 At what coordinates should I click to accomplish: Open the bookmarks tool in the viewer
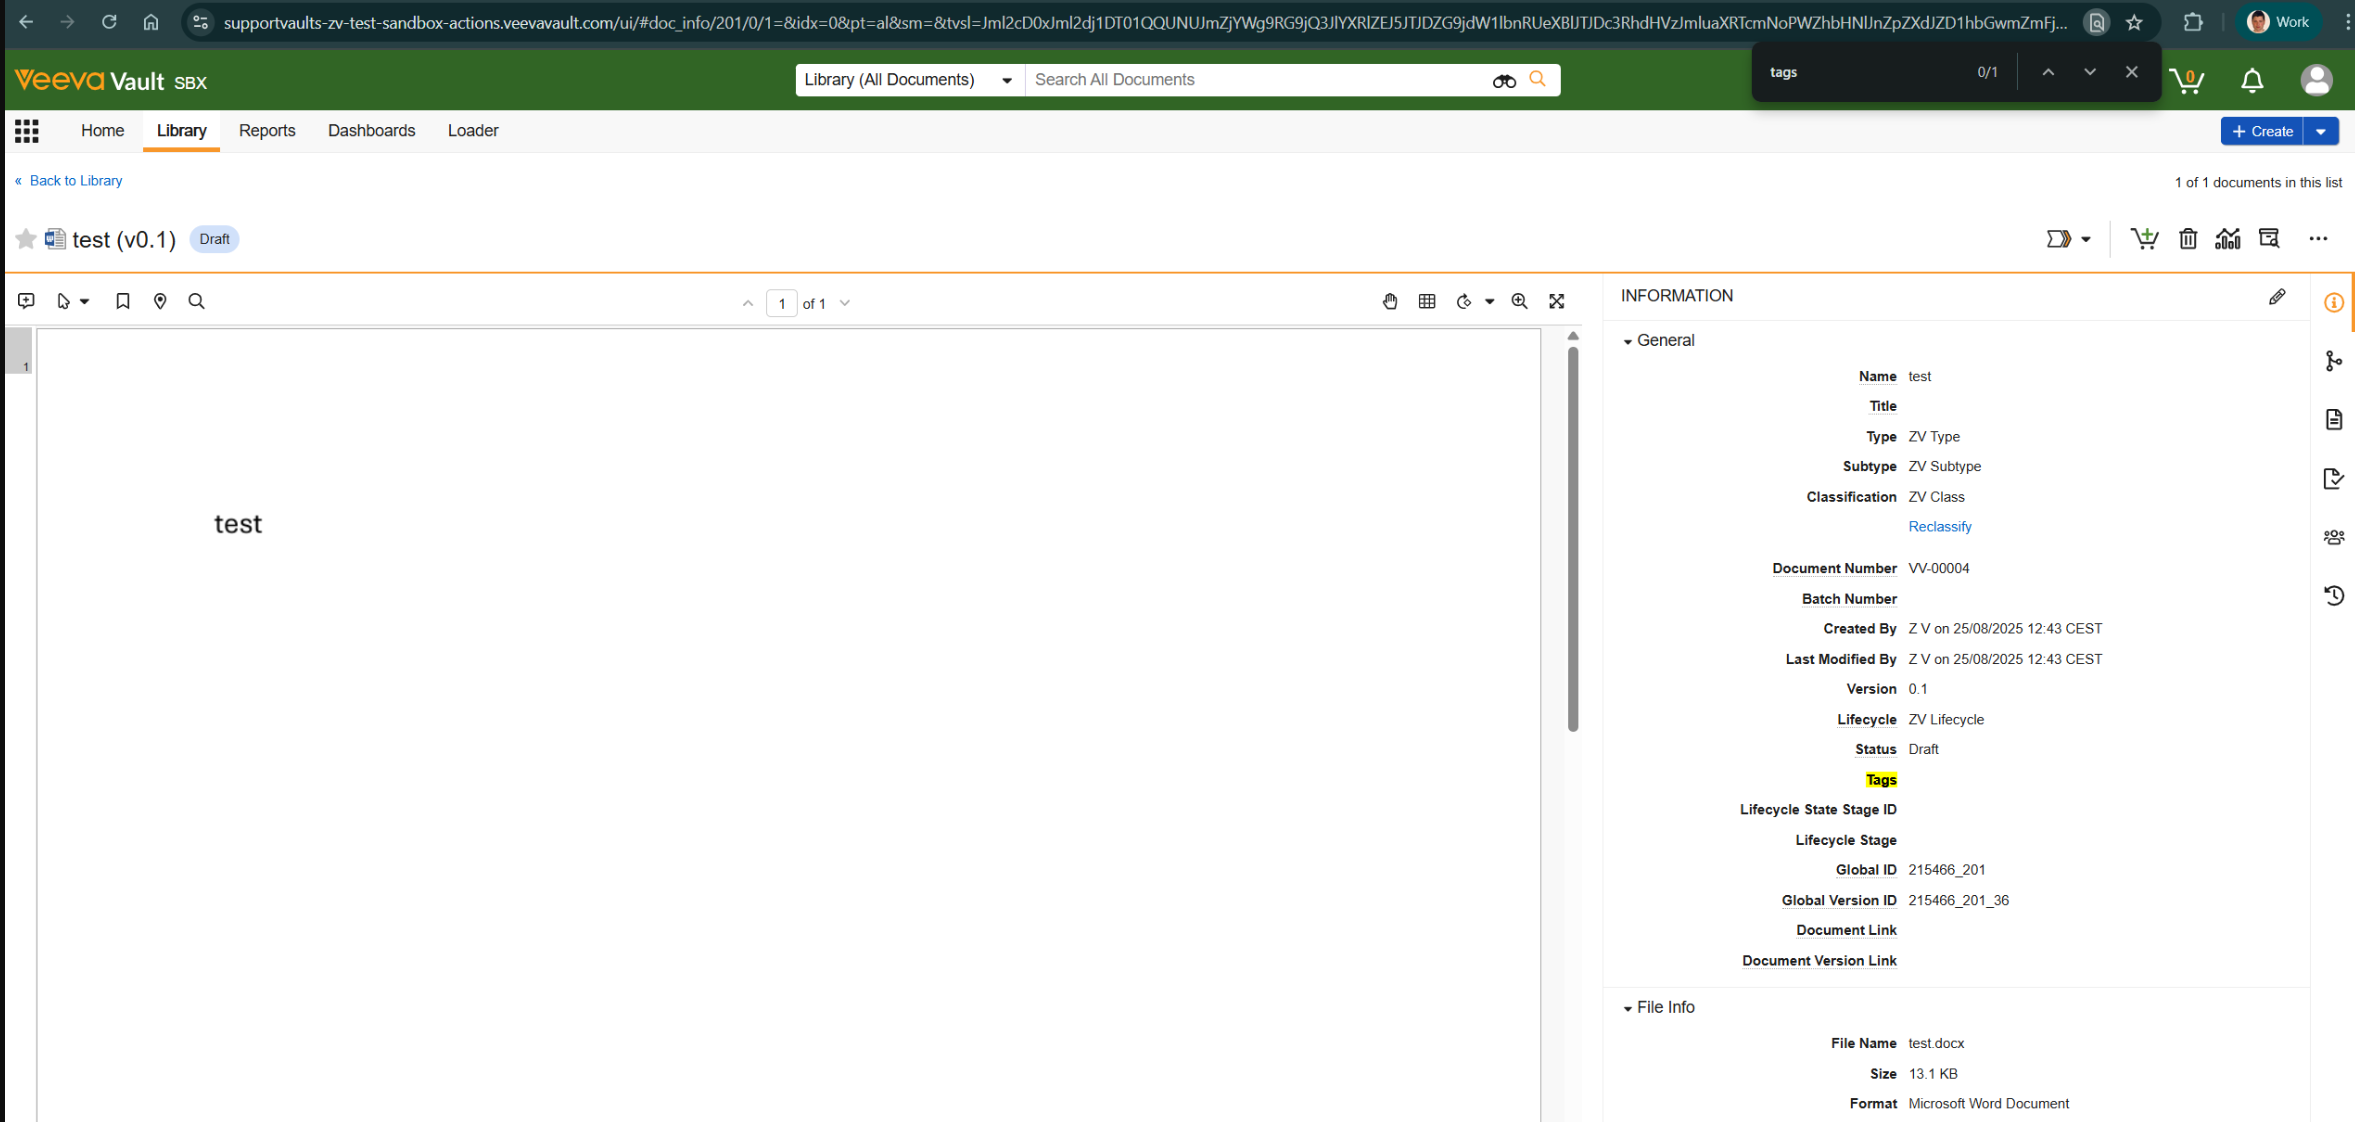coord(122,301)
